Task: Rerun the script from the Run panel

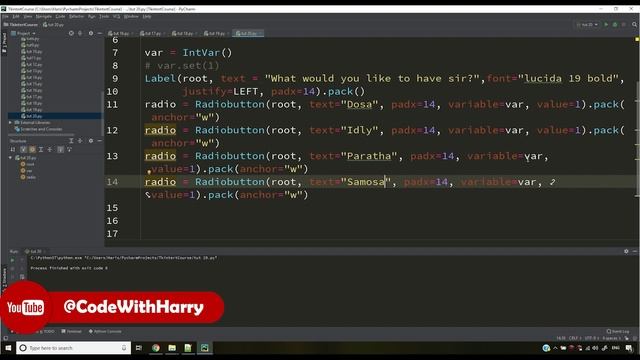Action: [12, 260]
